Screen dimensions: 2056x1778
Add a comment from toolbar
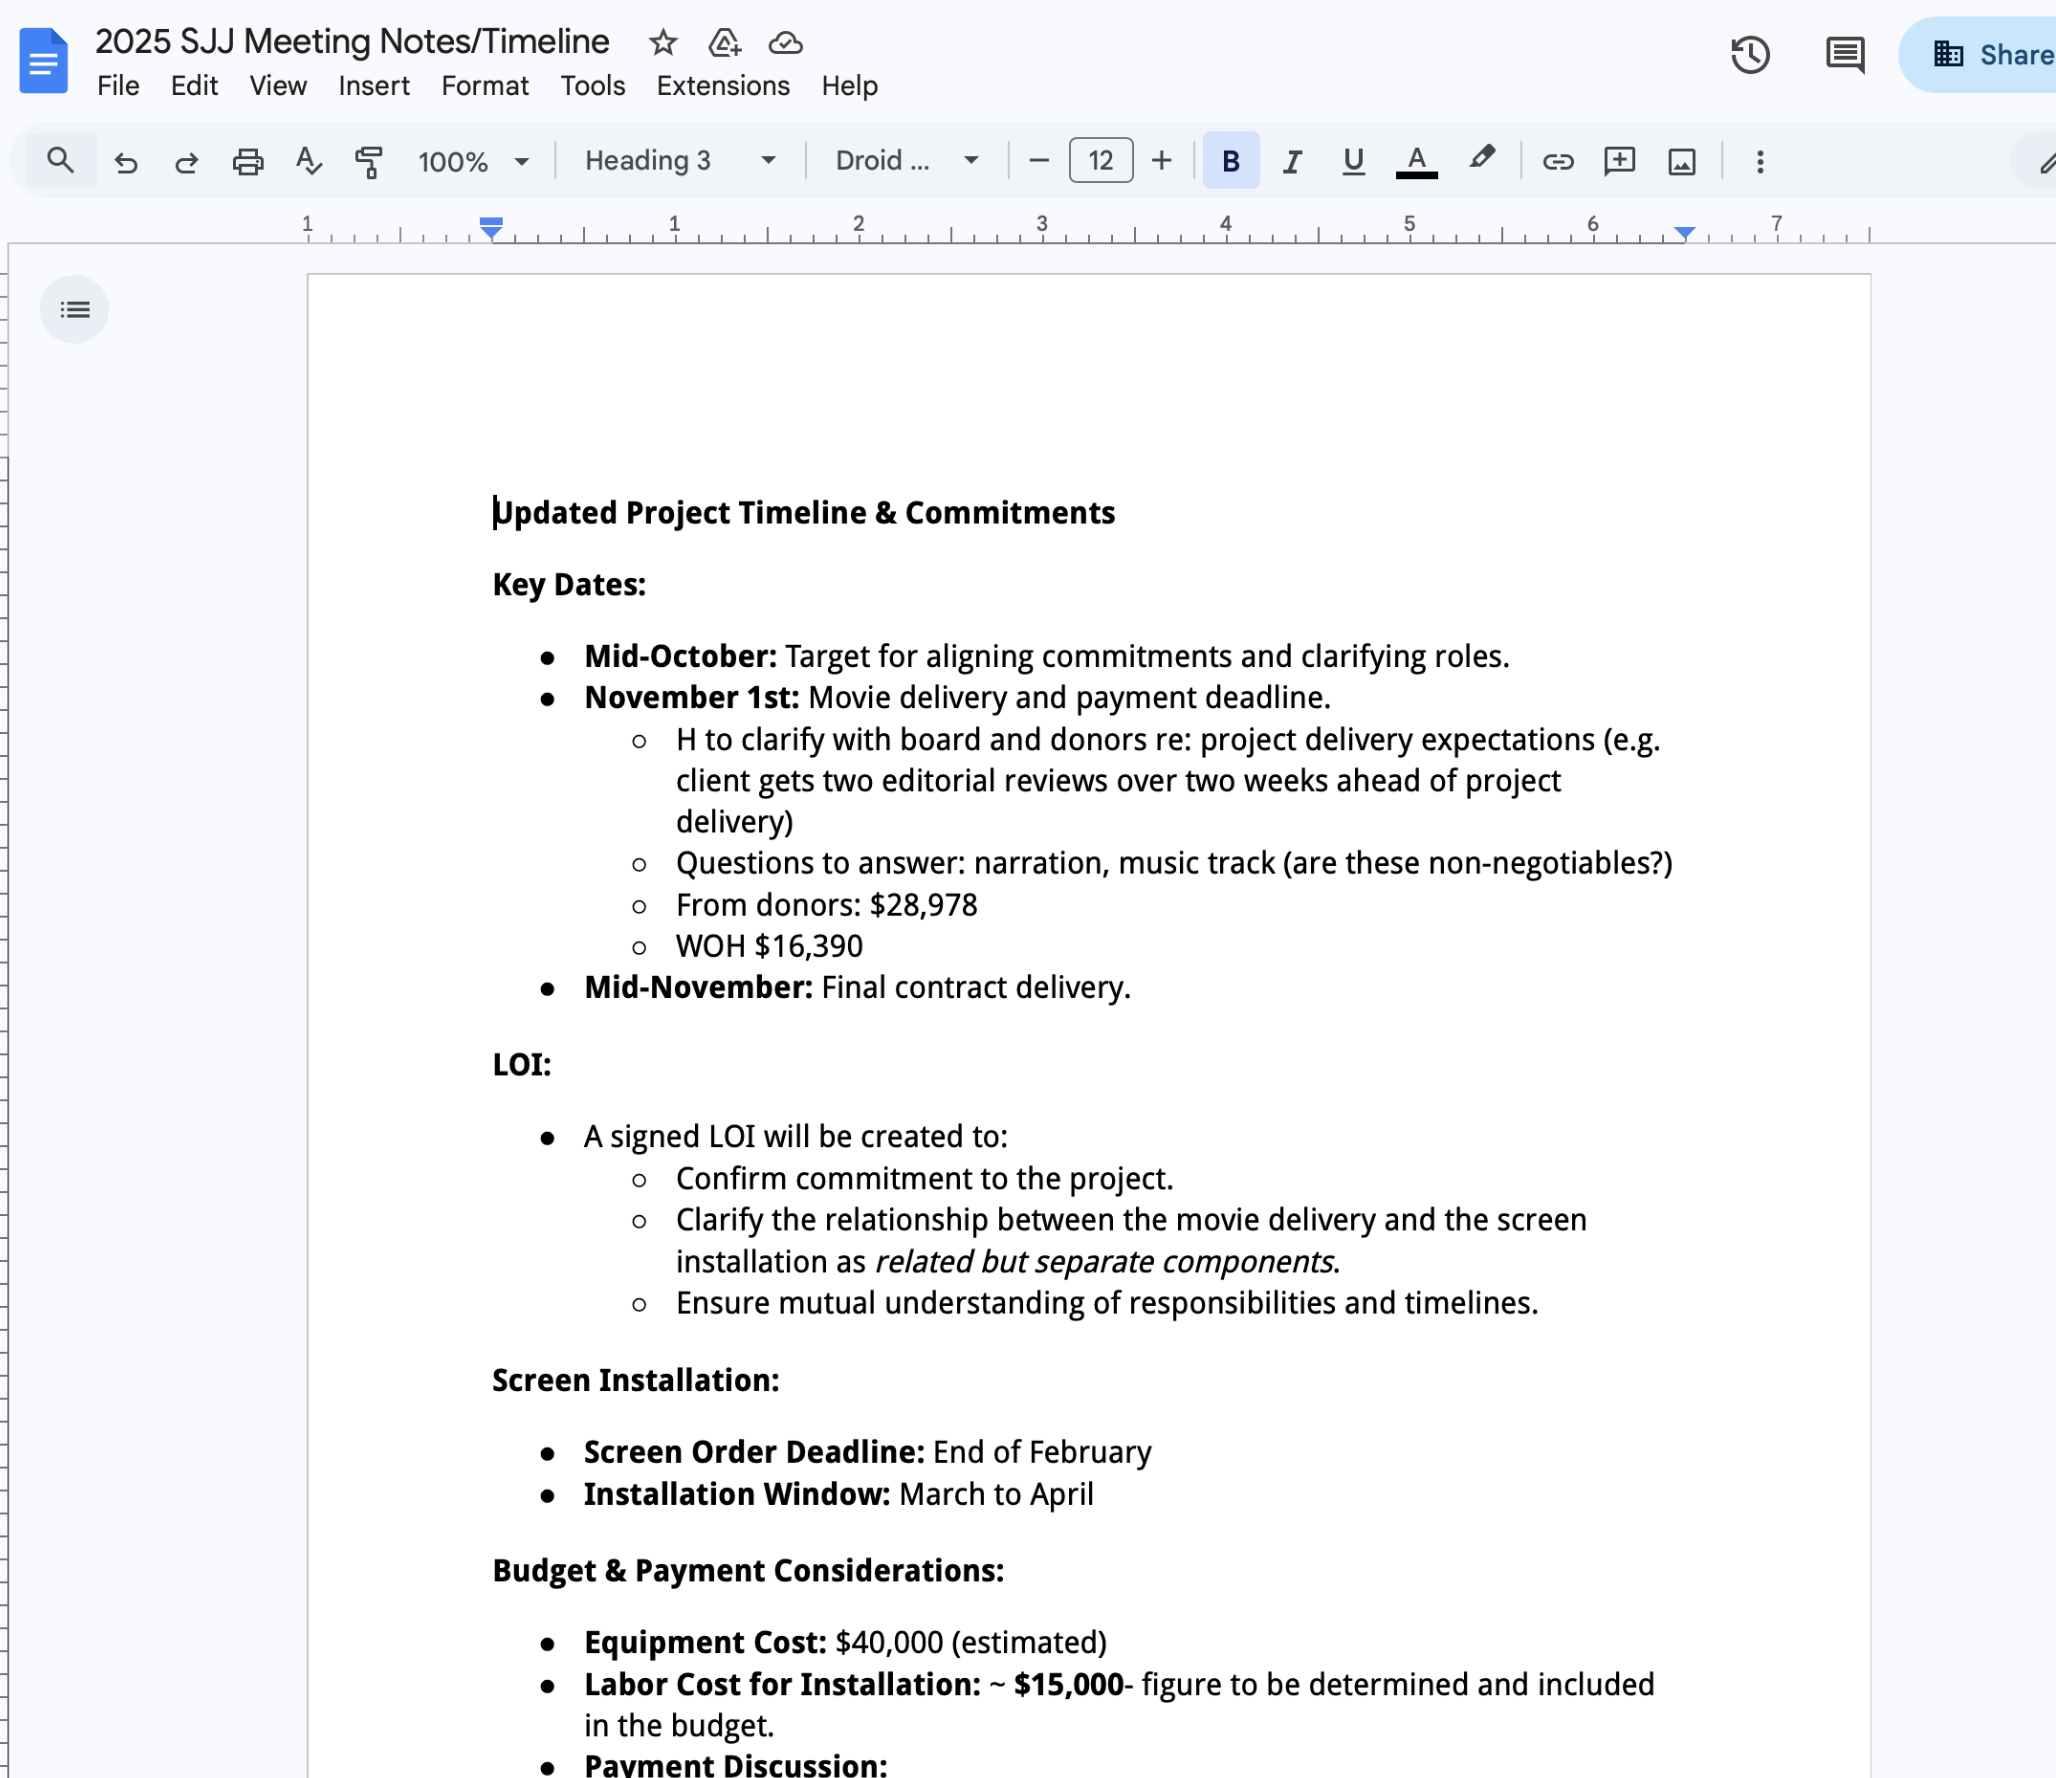click(x=1619, y=161)
